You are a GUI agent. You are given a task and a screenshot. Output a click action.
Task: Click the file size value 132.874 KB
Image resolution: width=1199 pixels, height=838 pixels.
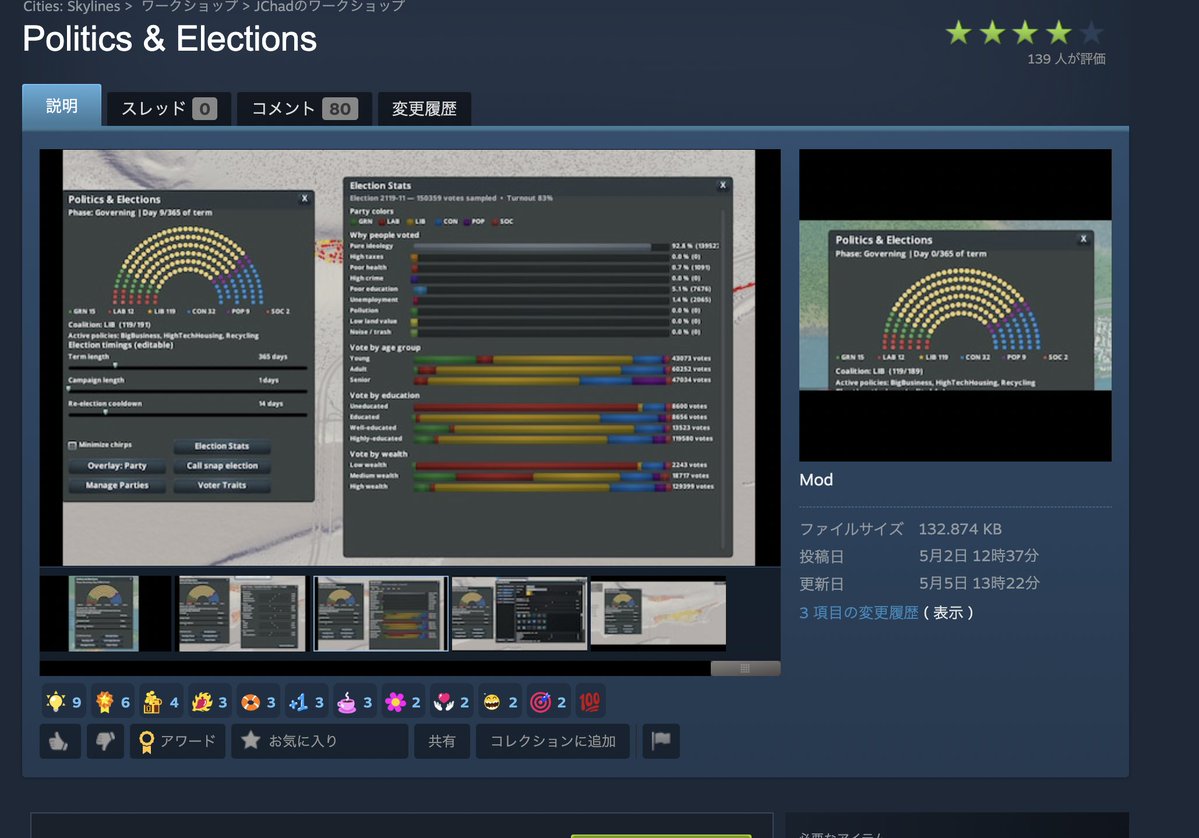960,529
